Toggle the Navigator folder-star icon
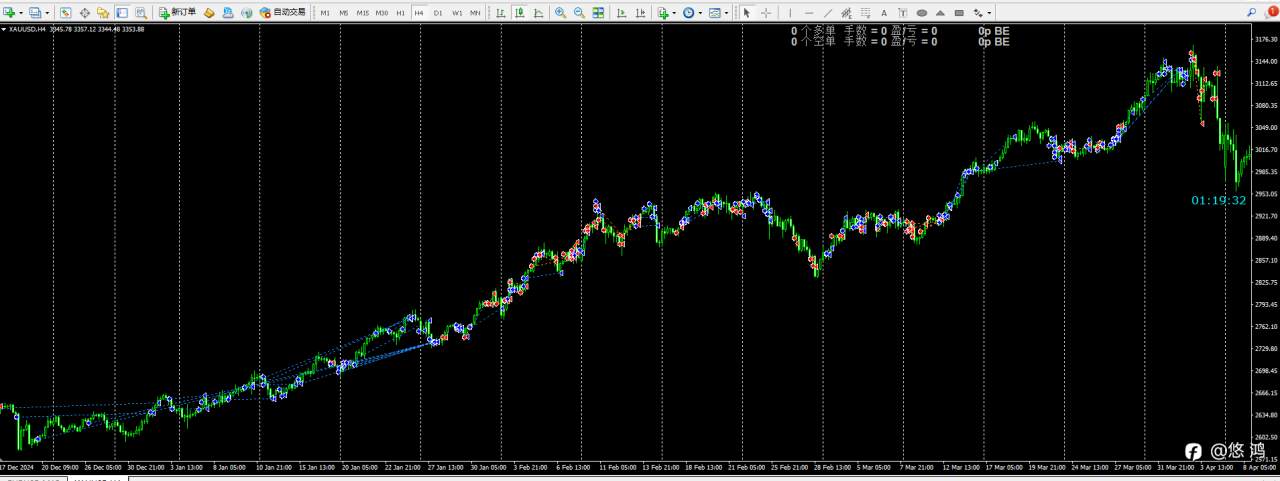Image resolution: width=1280 pixels, height=481 pixels. 103,12
